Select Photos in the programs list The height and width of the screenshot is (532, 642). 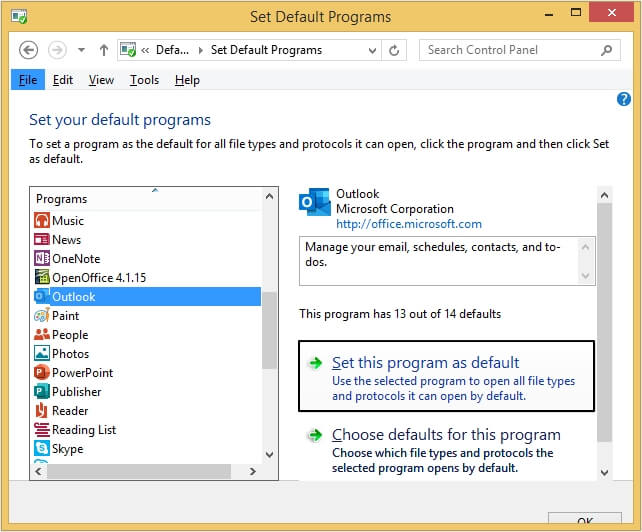point(147,353)
